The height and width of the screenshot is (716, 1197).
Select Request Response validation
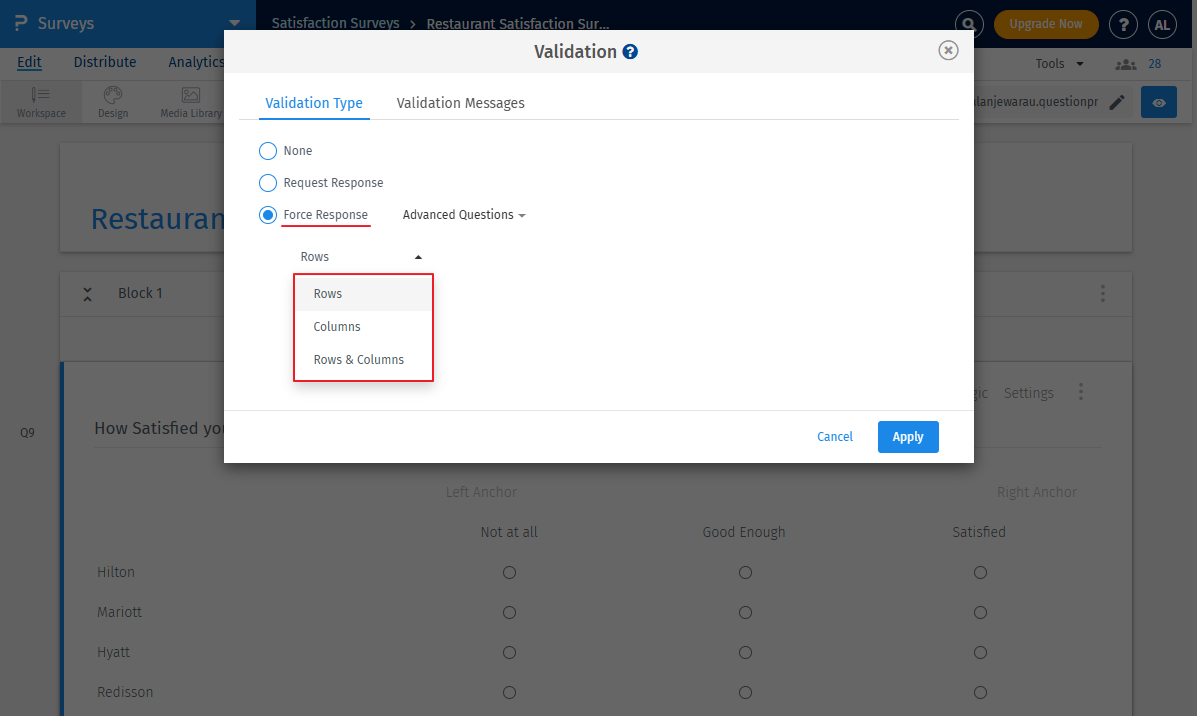tap(267, 182)
